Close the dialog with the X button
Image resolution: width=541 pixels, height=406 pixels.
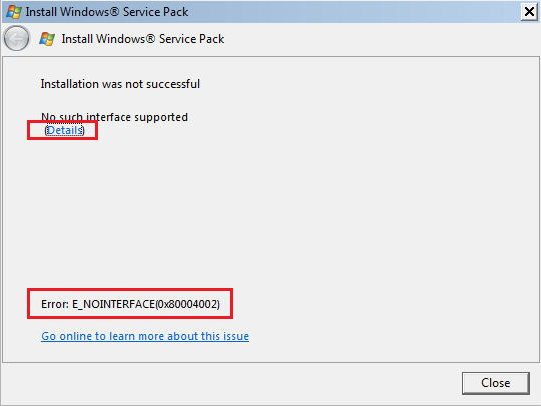pos(529,12)
